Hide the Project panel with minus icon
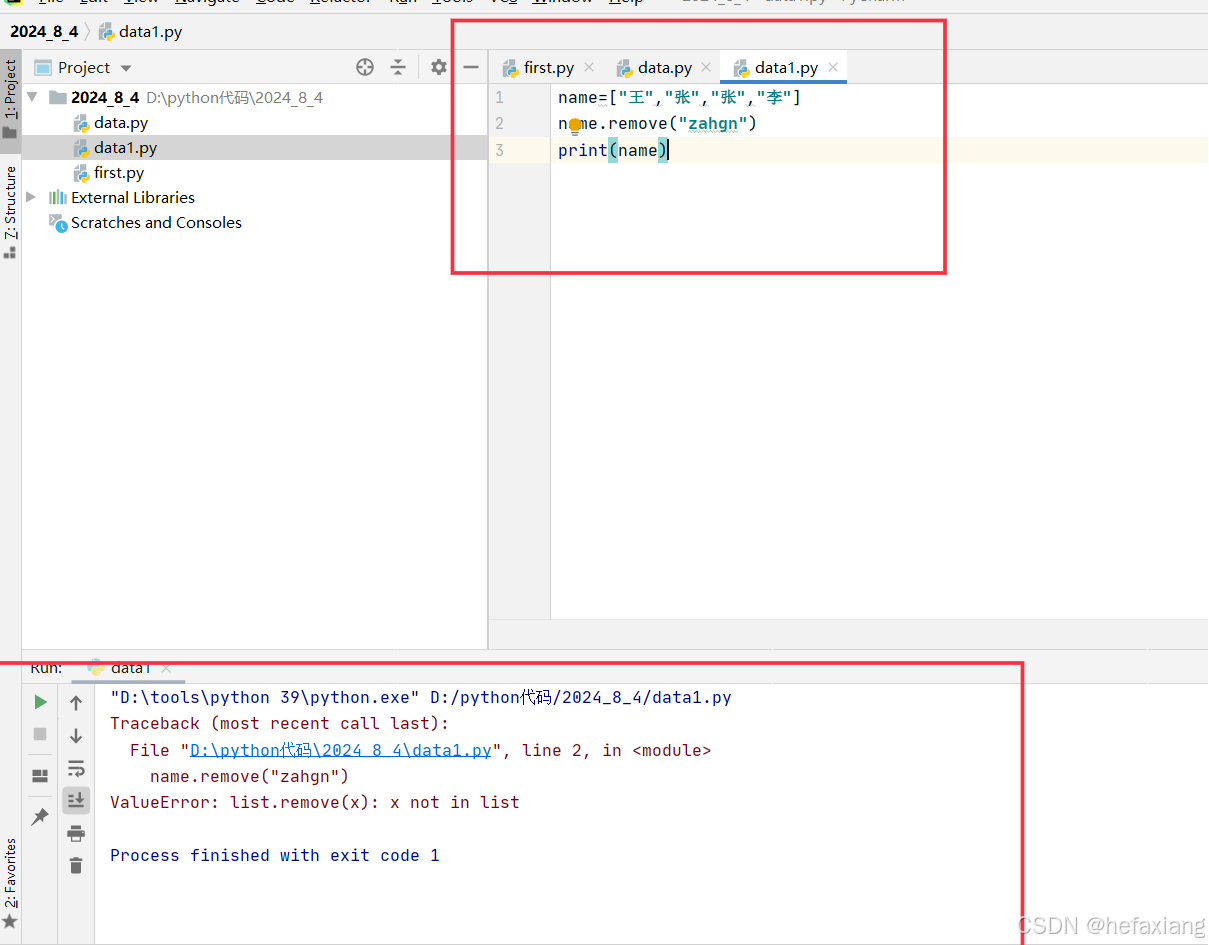Image resolution: width=1209 pixels, height=945 pixels. tap(471, 67)
